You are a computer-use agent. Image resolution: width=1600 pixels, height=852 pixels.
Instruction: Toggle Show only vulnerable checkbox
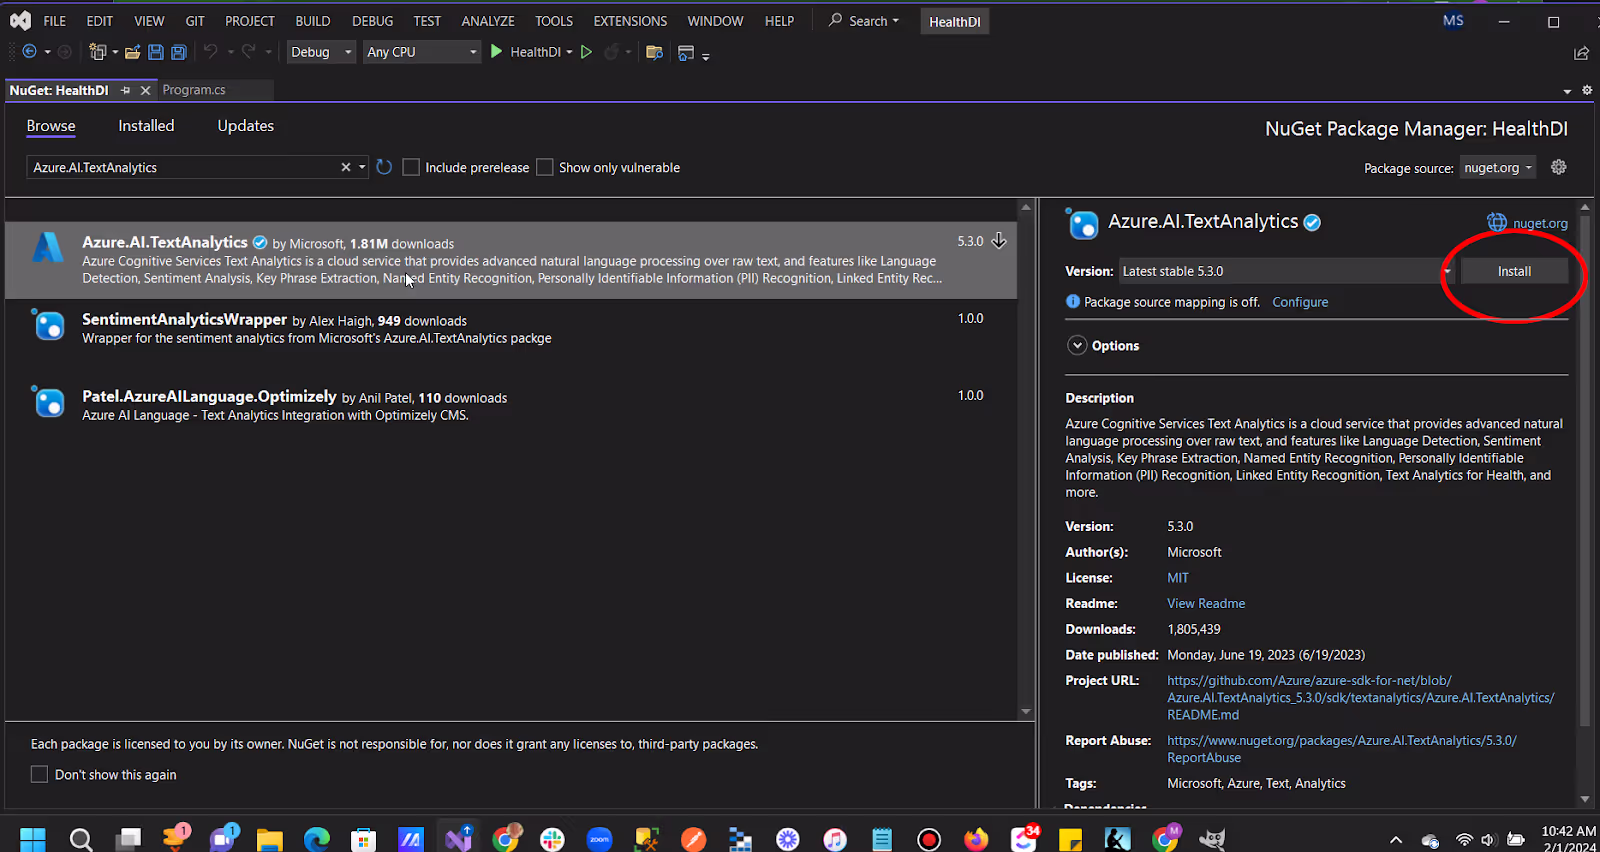coord(545,167)
